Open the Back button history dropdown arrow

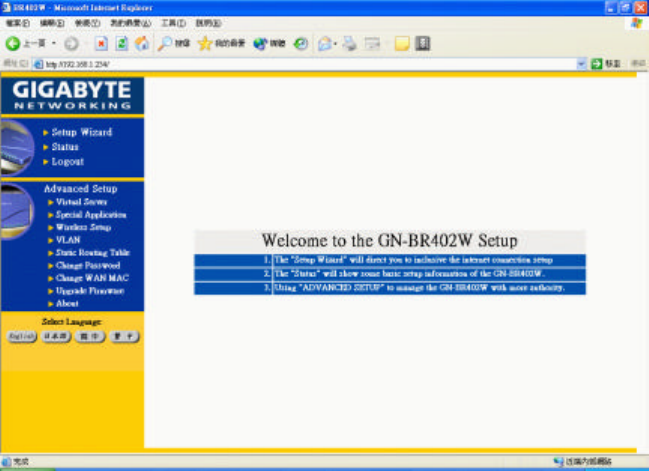(x=54, y=43)
